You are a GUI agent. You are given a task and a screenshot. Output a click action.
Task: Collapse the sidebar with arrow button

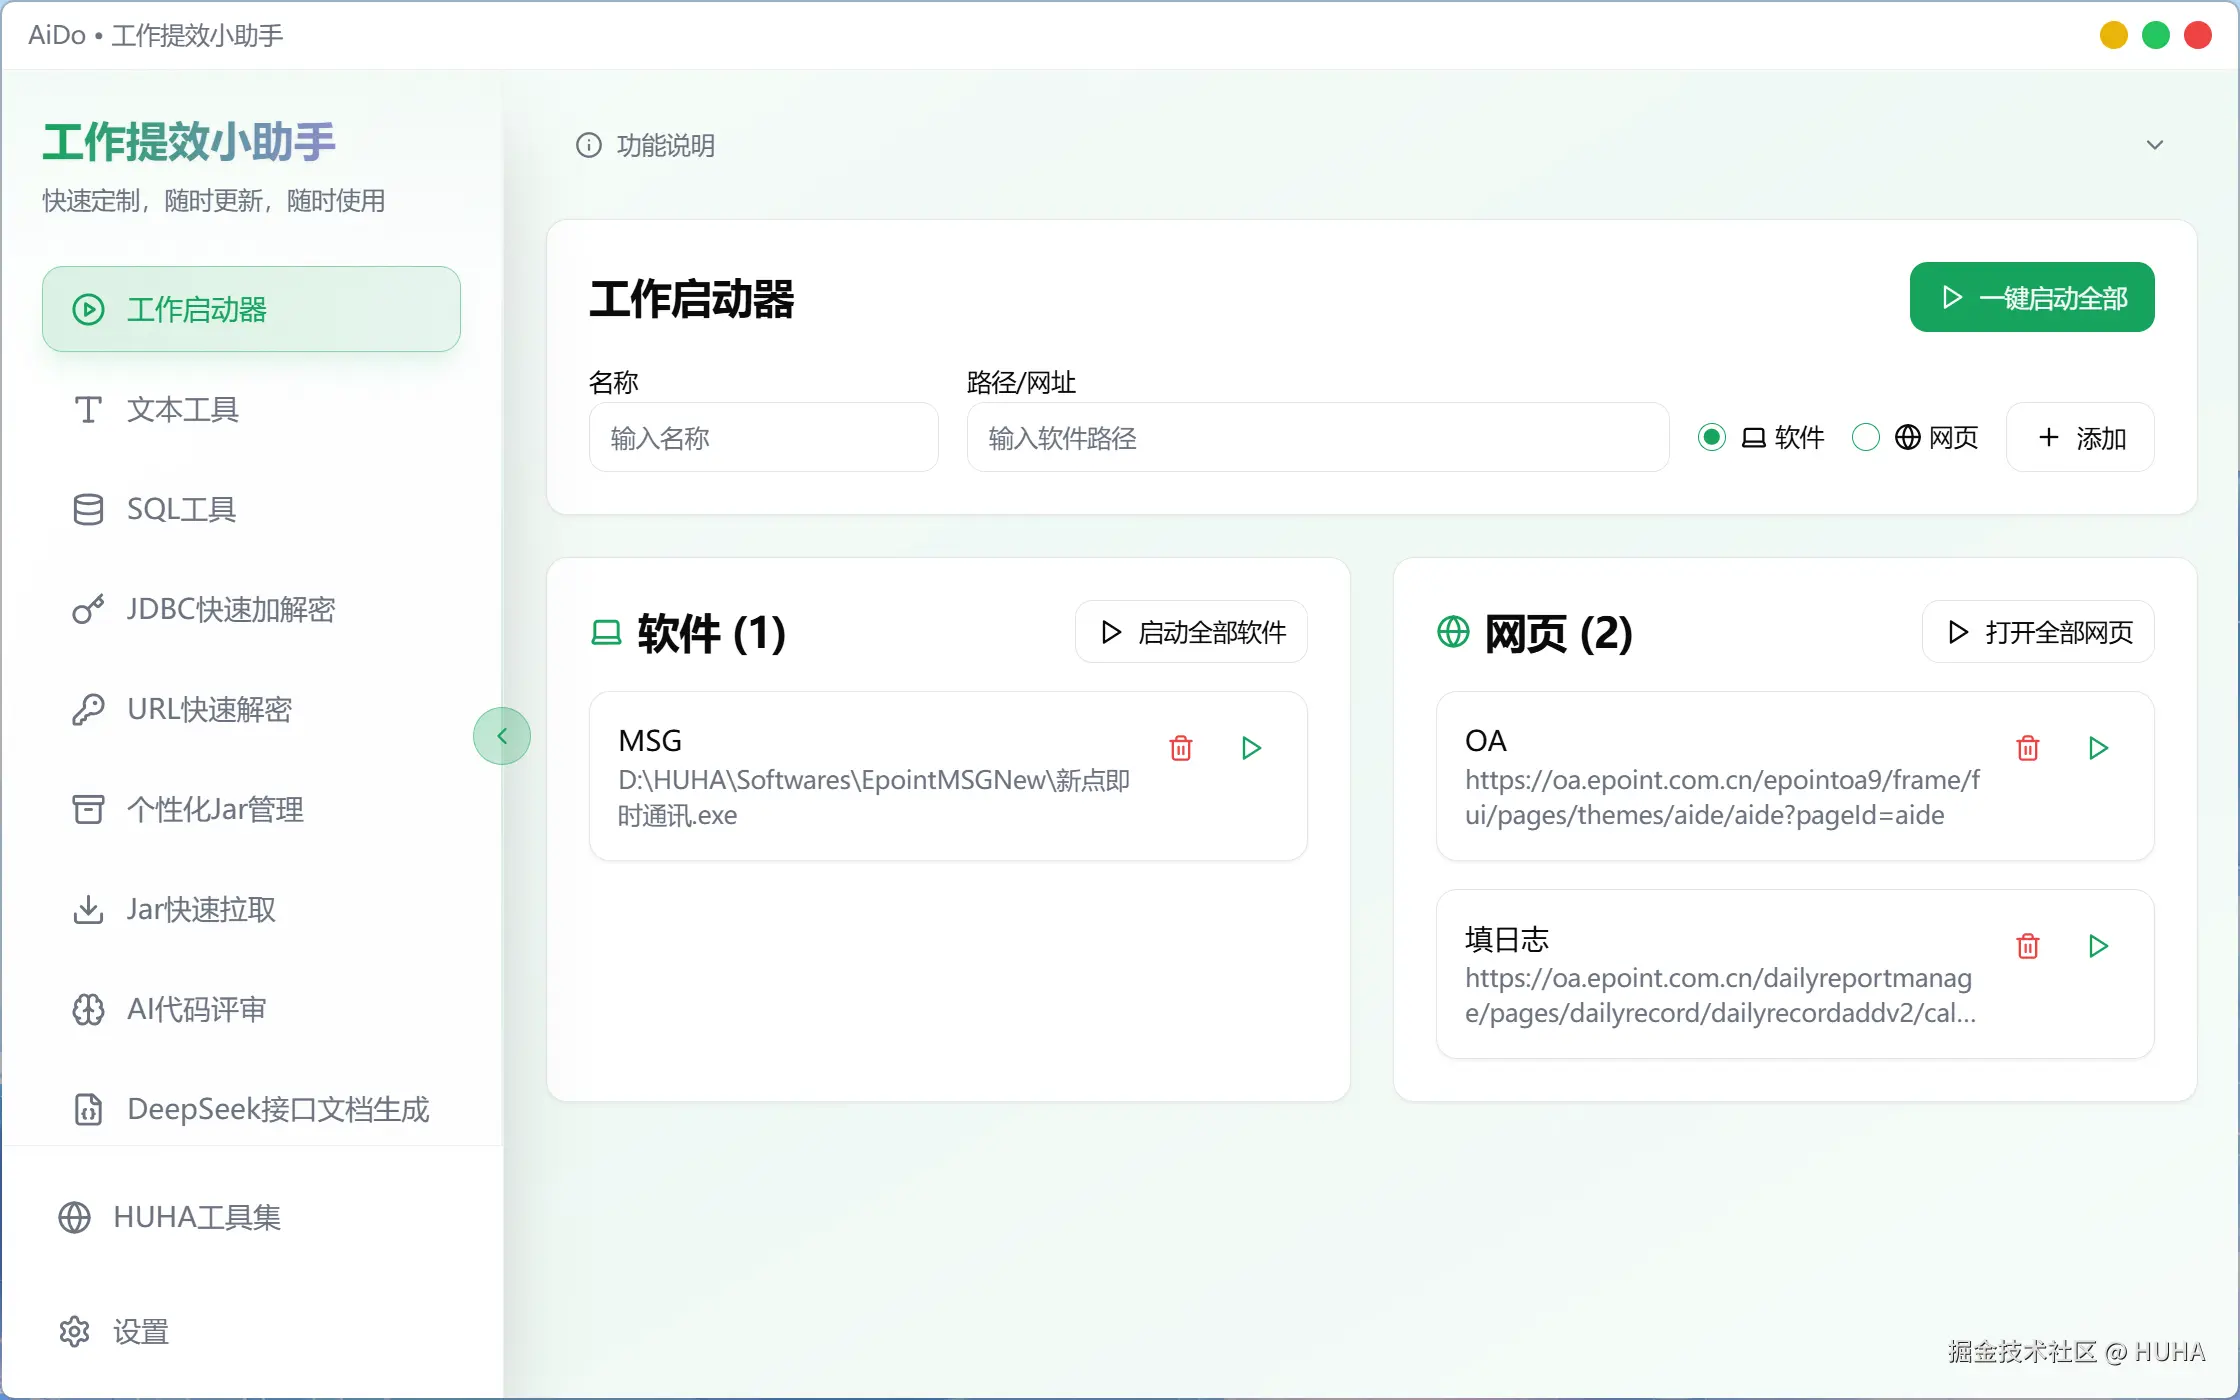point(502,736)
